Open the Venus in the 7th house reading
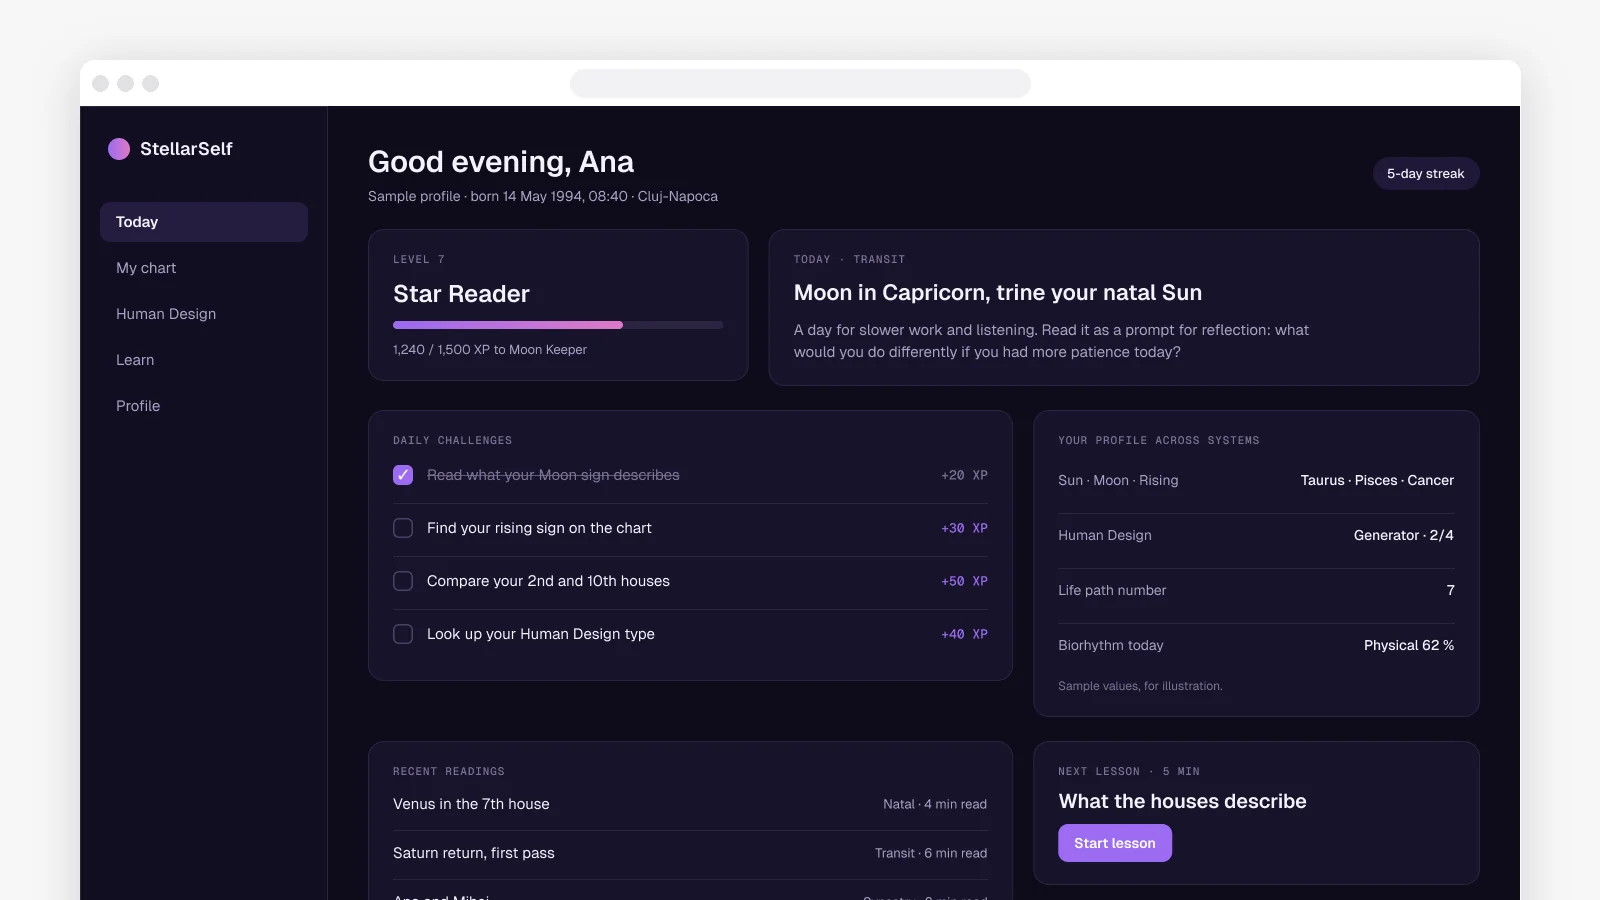Viewport: 1600px width, 900px height. (690, 804)
